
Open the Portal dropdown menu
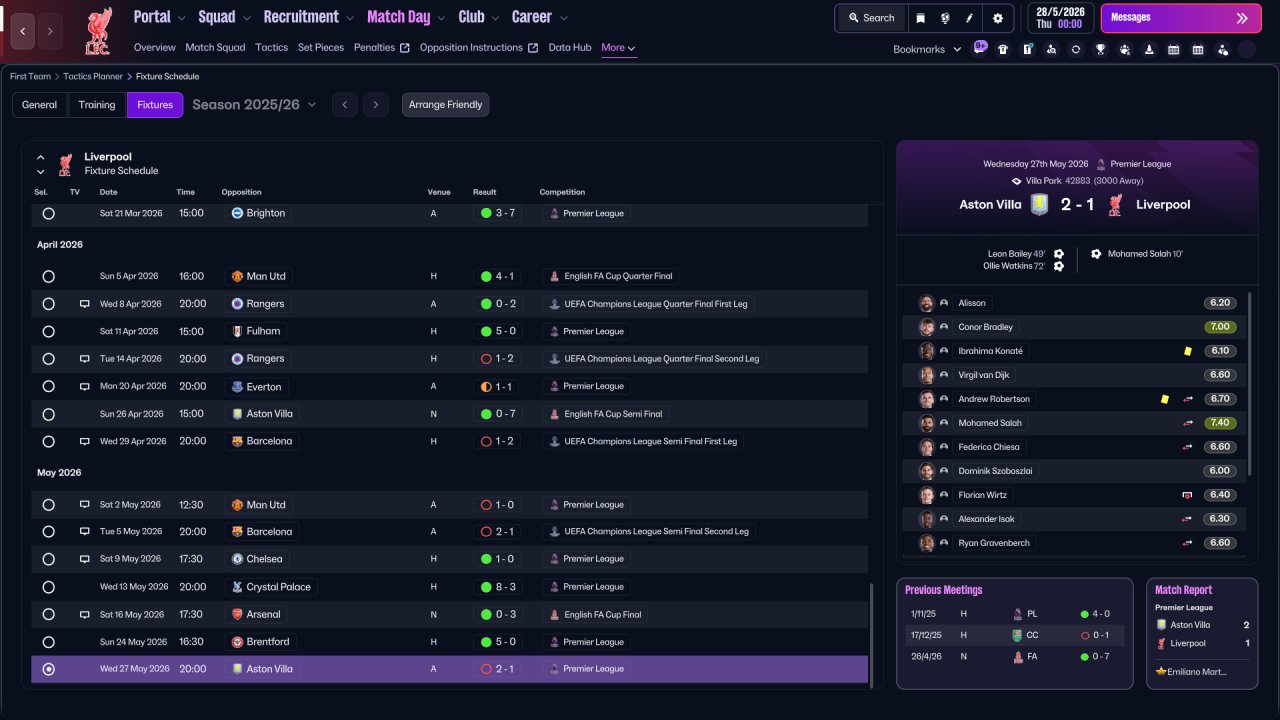point(160,17)
